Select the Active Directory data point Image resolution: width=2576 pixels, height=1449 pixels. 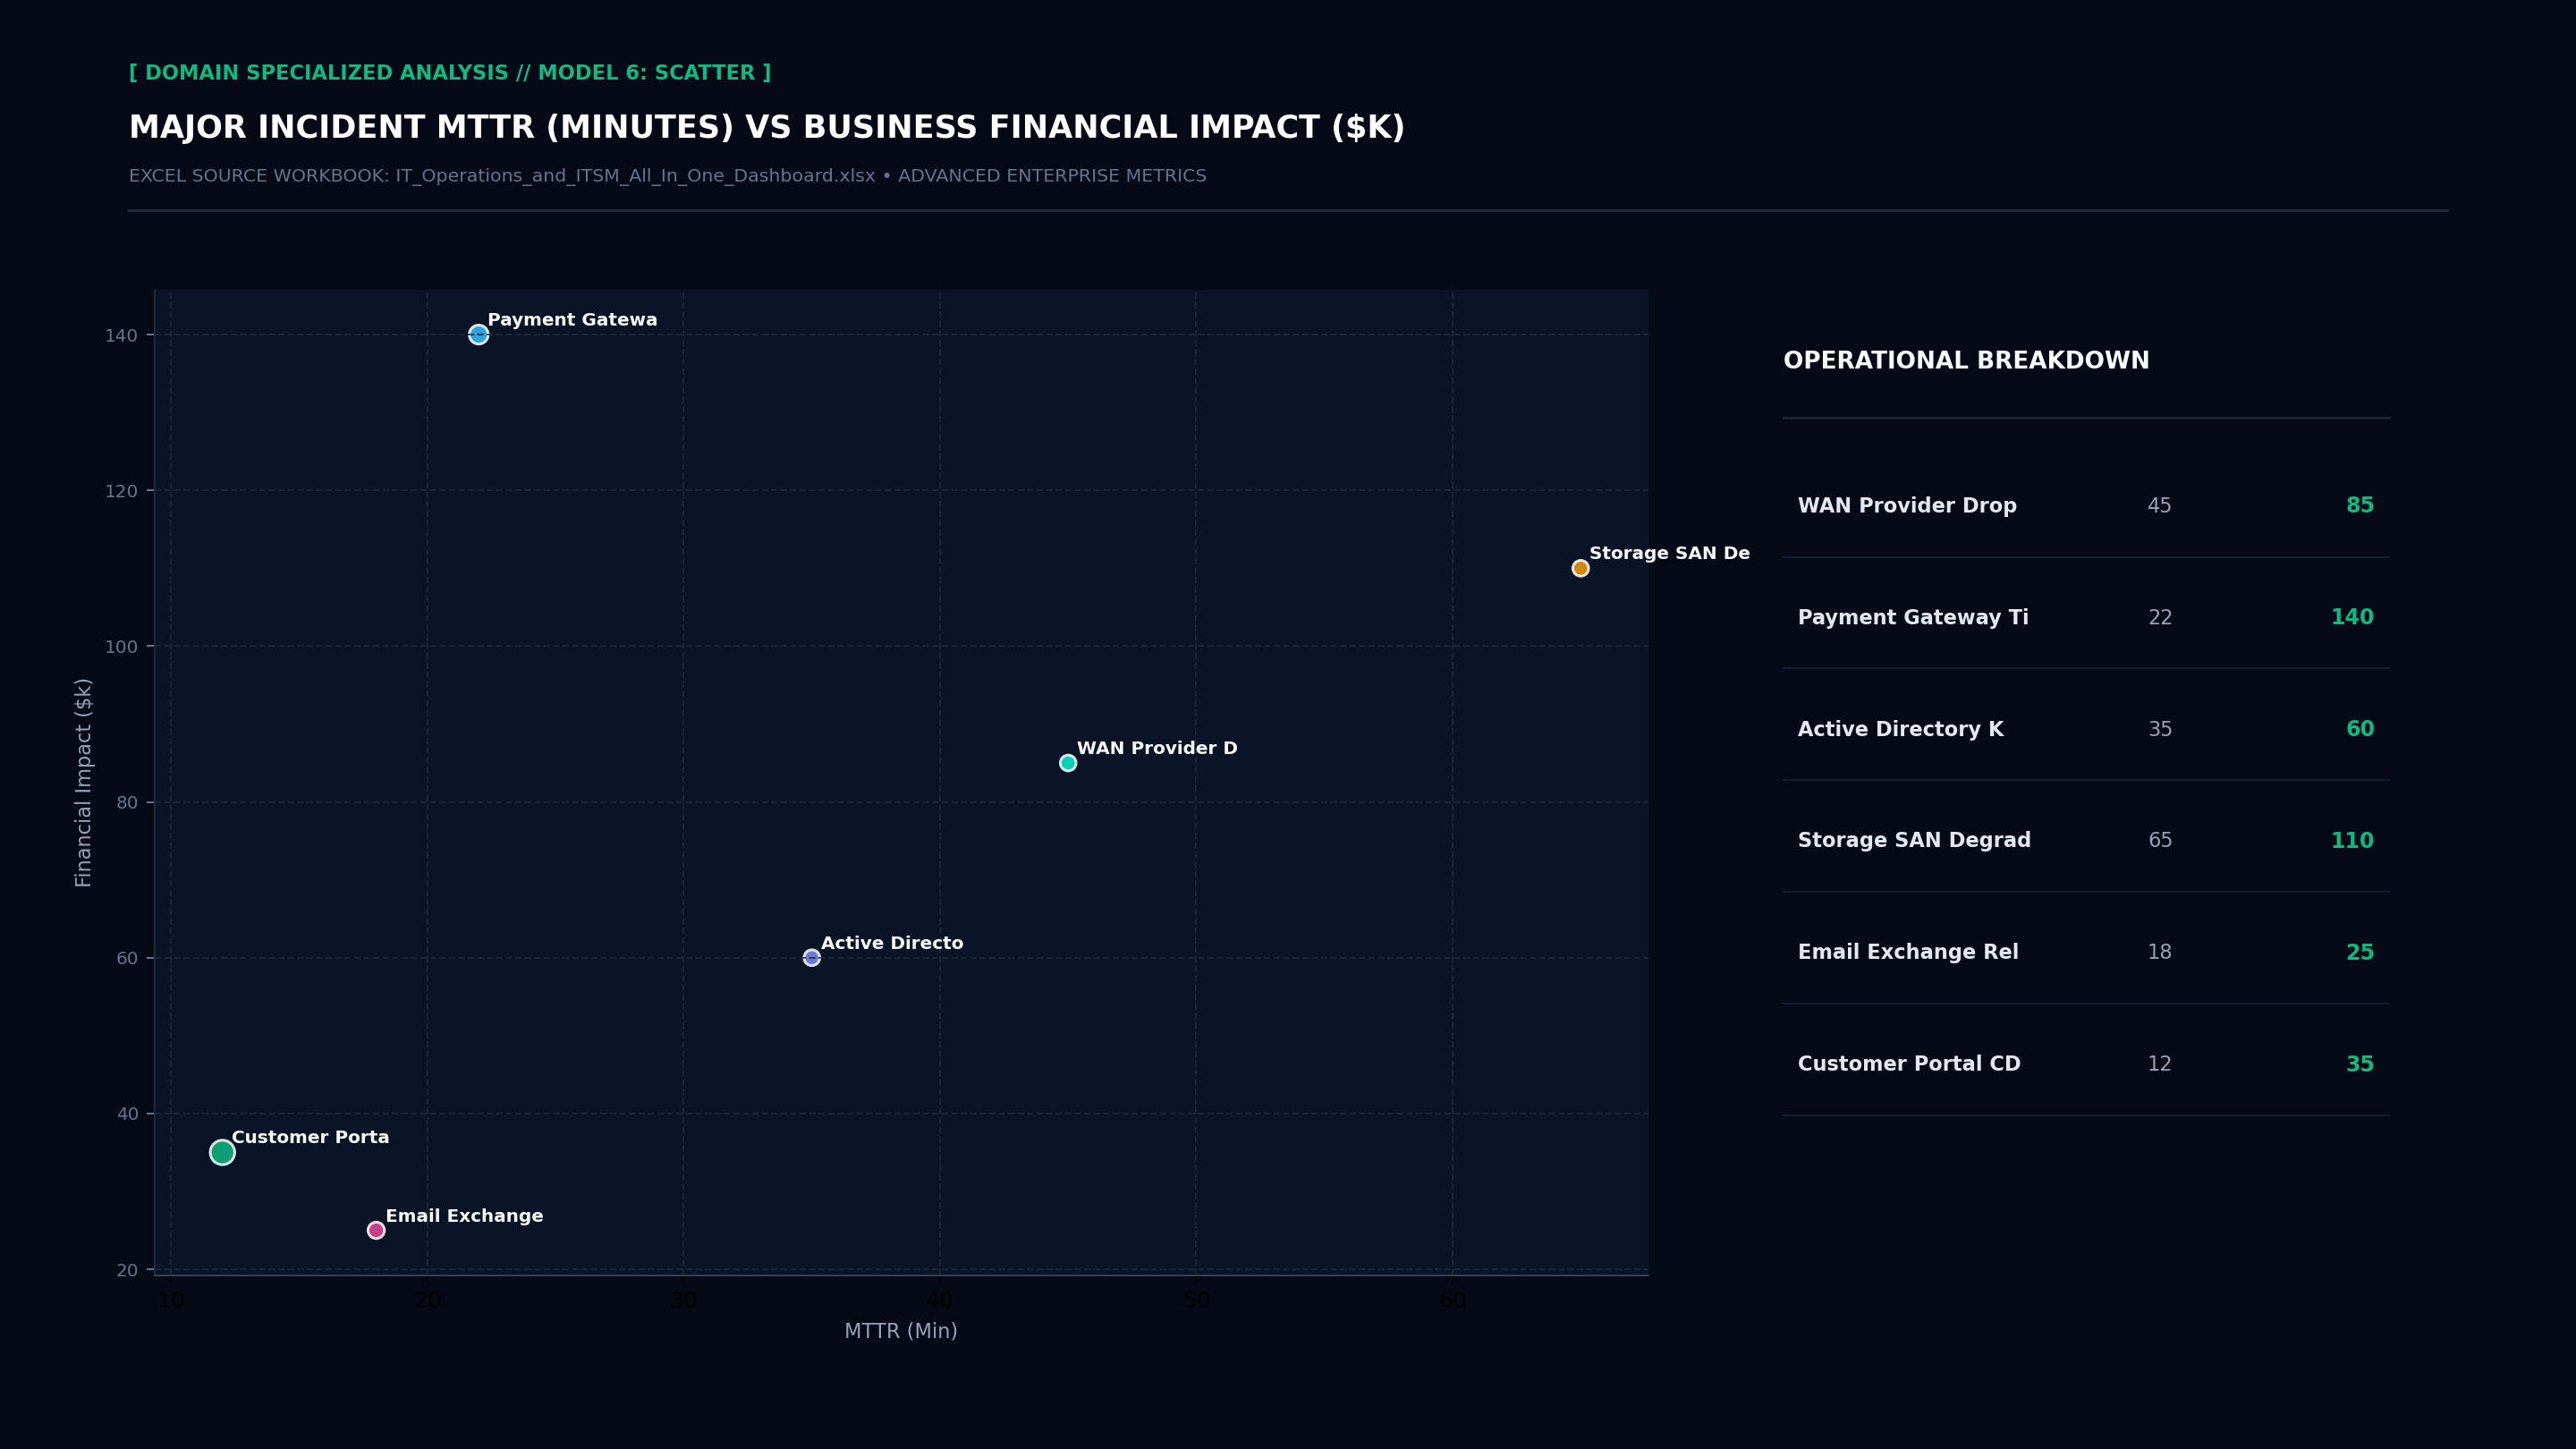tap(811, 958)
